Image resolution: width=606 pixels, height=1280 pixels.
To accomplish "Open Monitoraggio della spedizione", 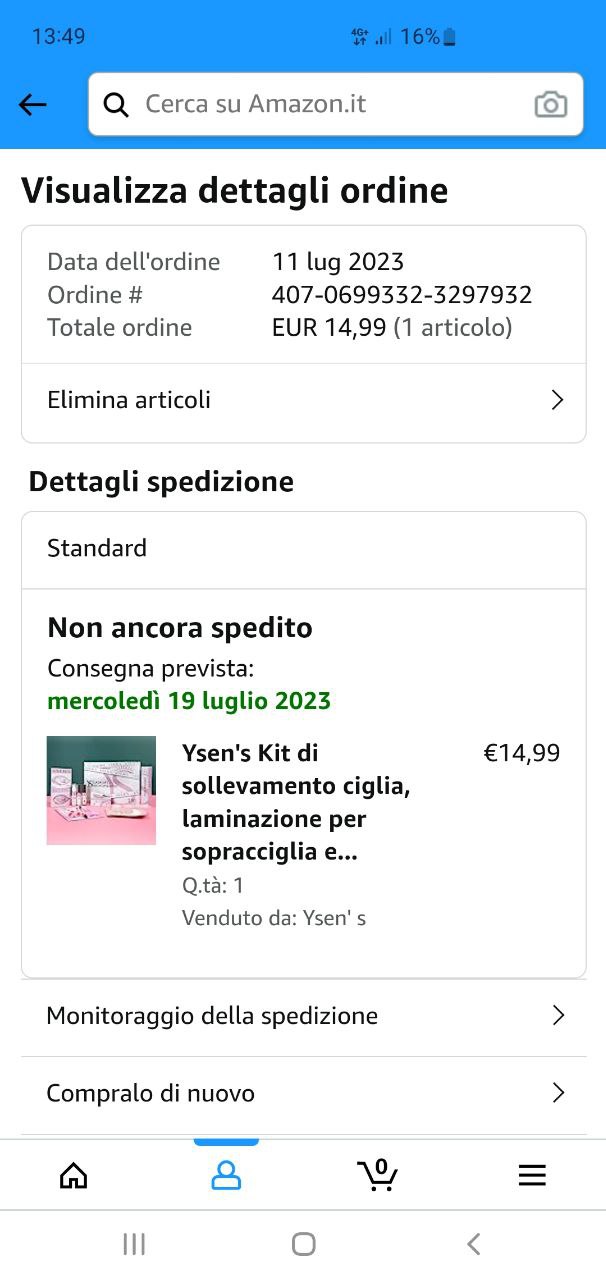I will point(212,1016).
